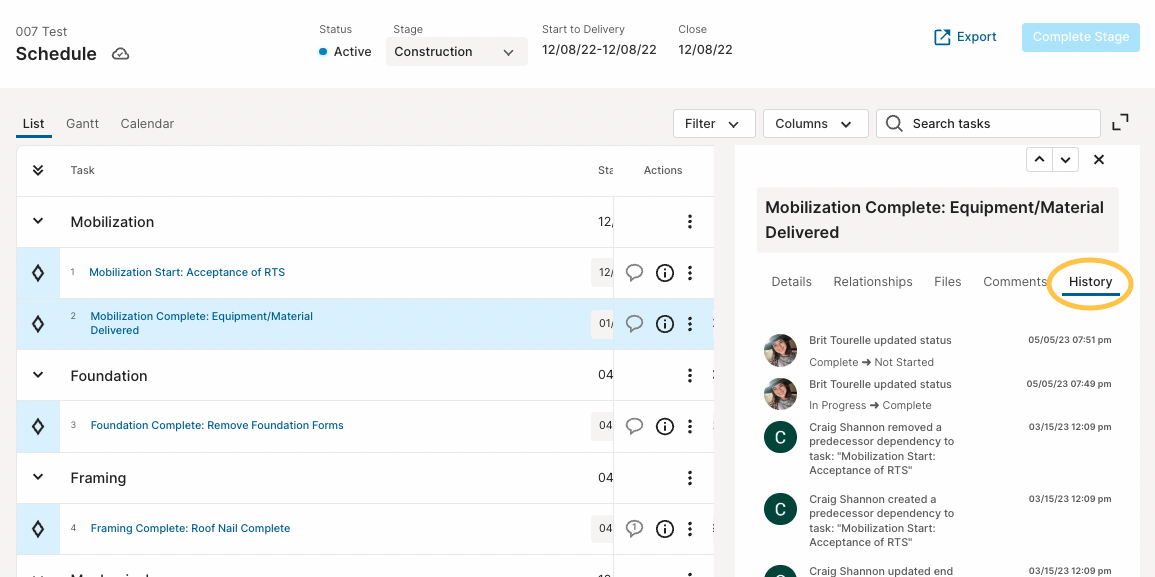Click the 05/05/23 07:51 pm timestamp
The height and width of the screenshot is (577, 1155).
[x=1070, y=340]
